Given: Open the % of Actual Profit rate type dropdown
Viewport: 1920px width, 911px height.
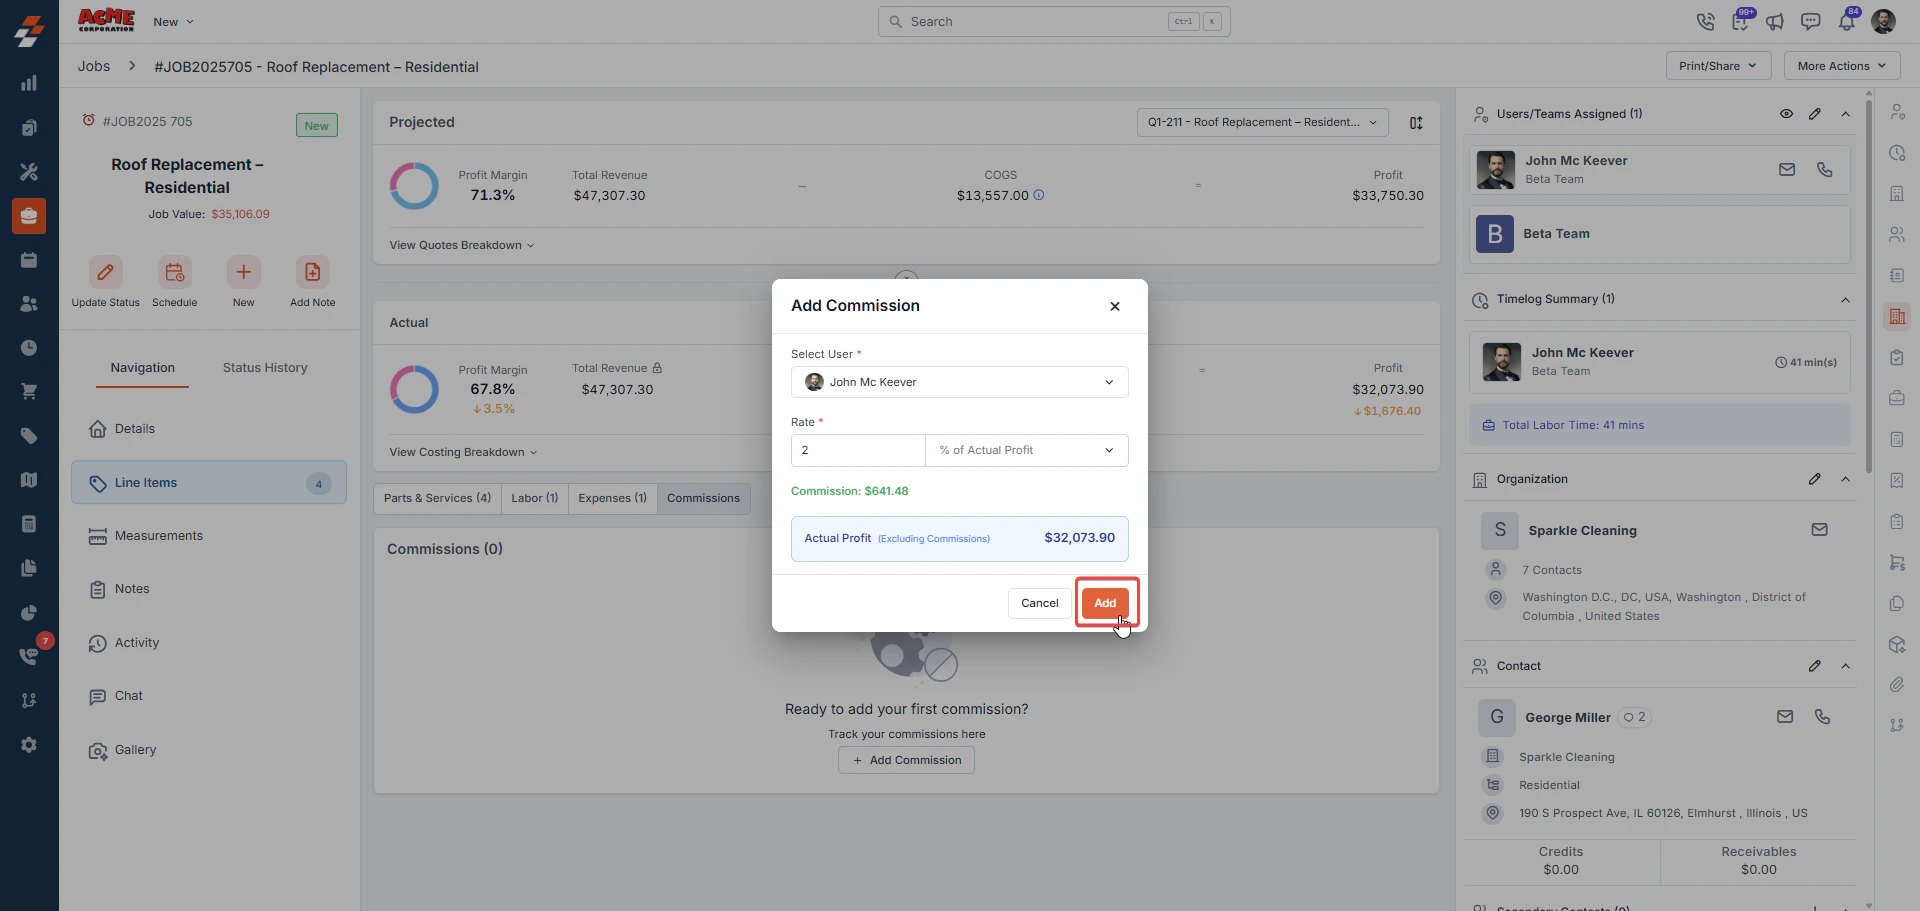Looking at the screenshot, I should click(x=1027, y=450).
